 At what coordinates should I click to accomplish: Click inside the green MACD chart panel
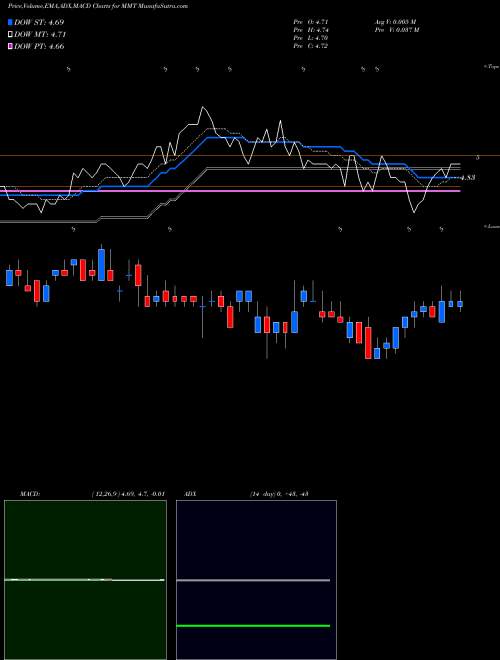tap(85, 580)
